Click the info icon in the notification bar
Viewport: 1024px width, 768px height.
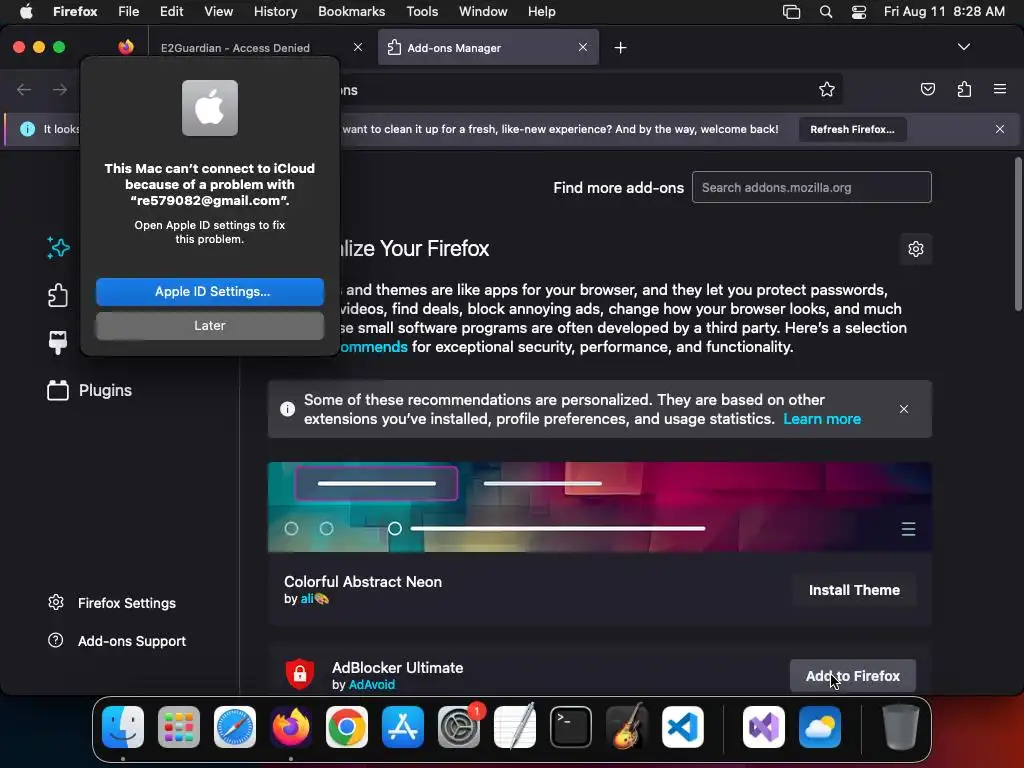click(x=27, y=129)
